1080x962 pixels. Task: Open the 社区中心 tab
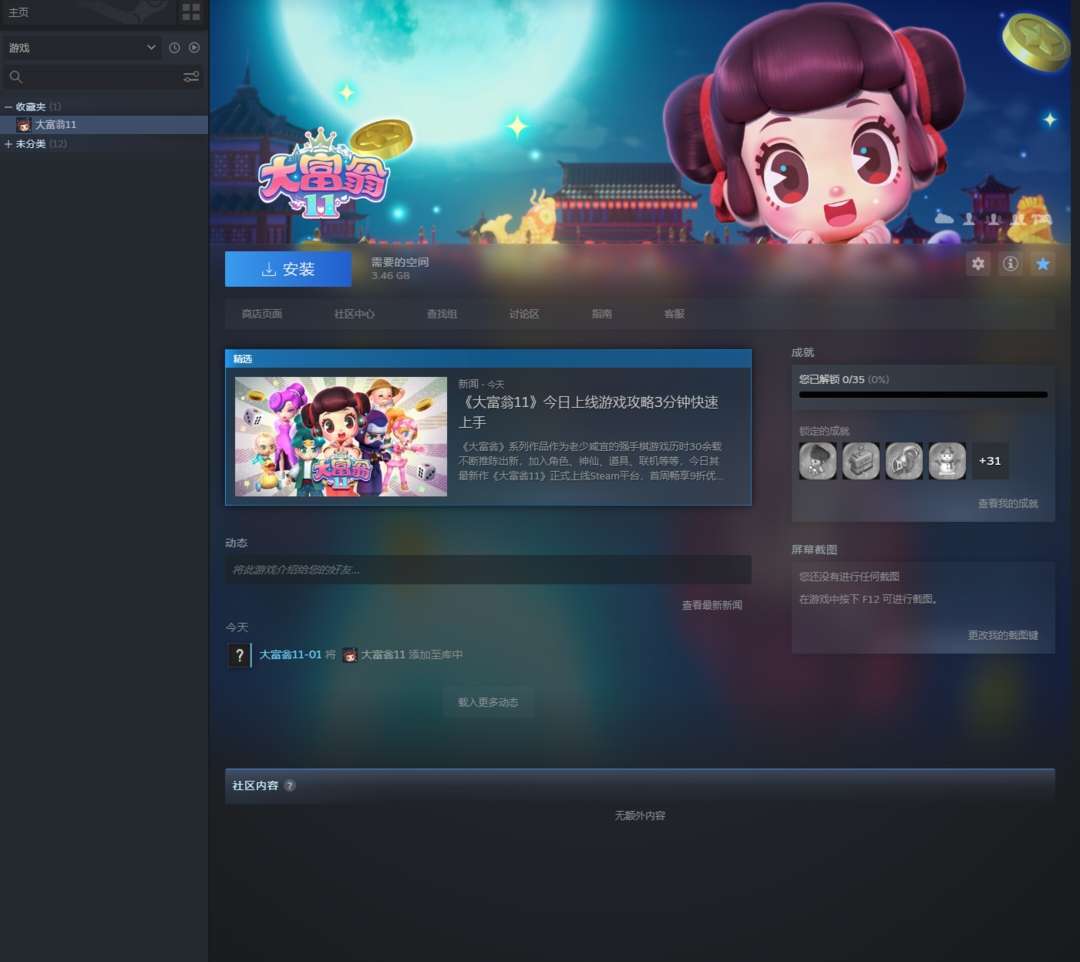click(354, 314)
